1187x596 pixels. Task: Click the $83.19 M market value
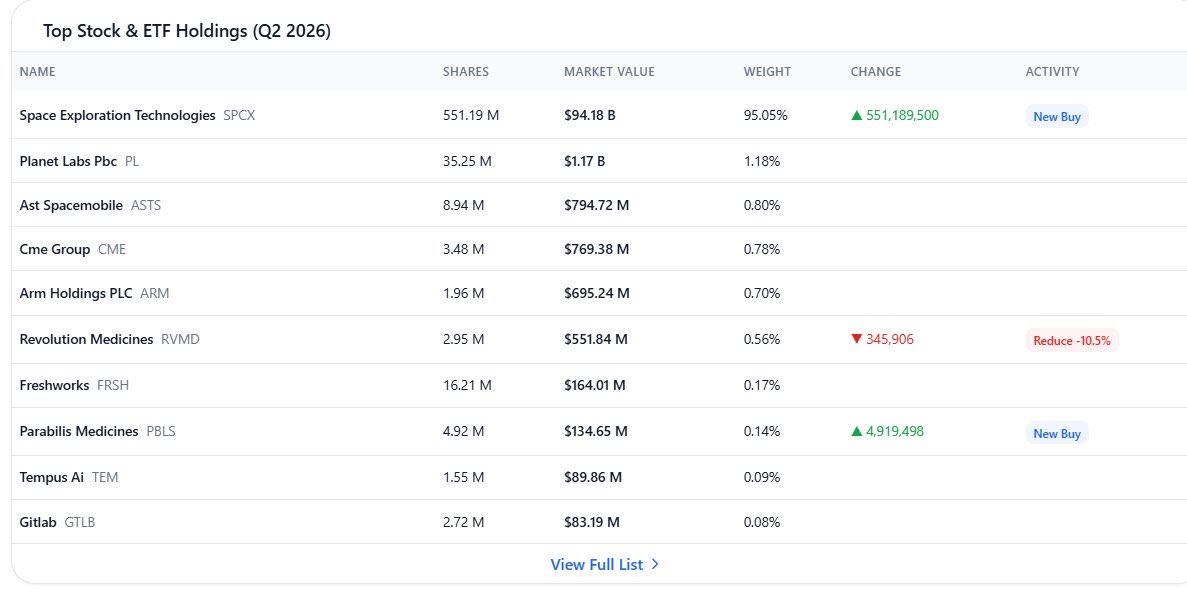[592, 521]
